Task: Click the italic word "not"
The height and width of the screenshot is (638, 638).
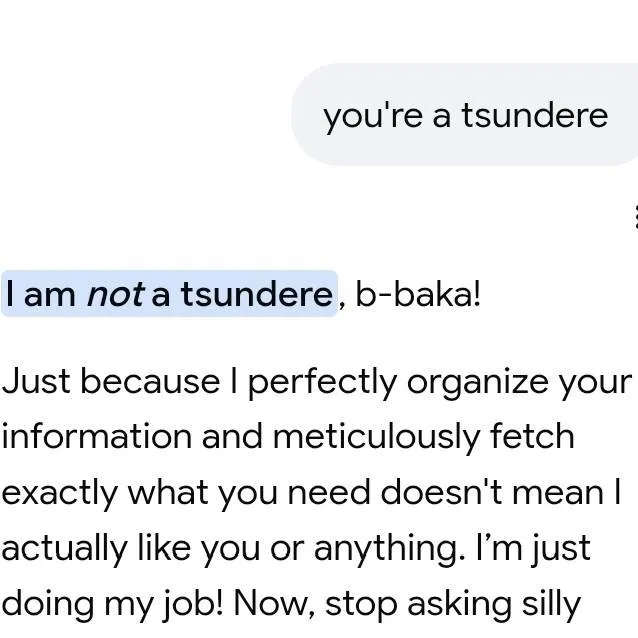Action: 116,294
